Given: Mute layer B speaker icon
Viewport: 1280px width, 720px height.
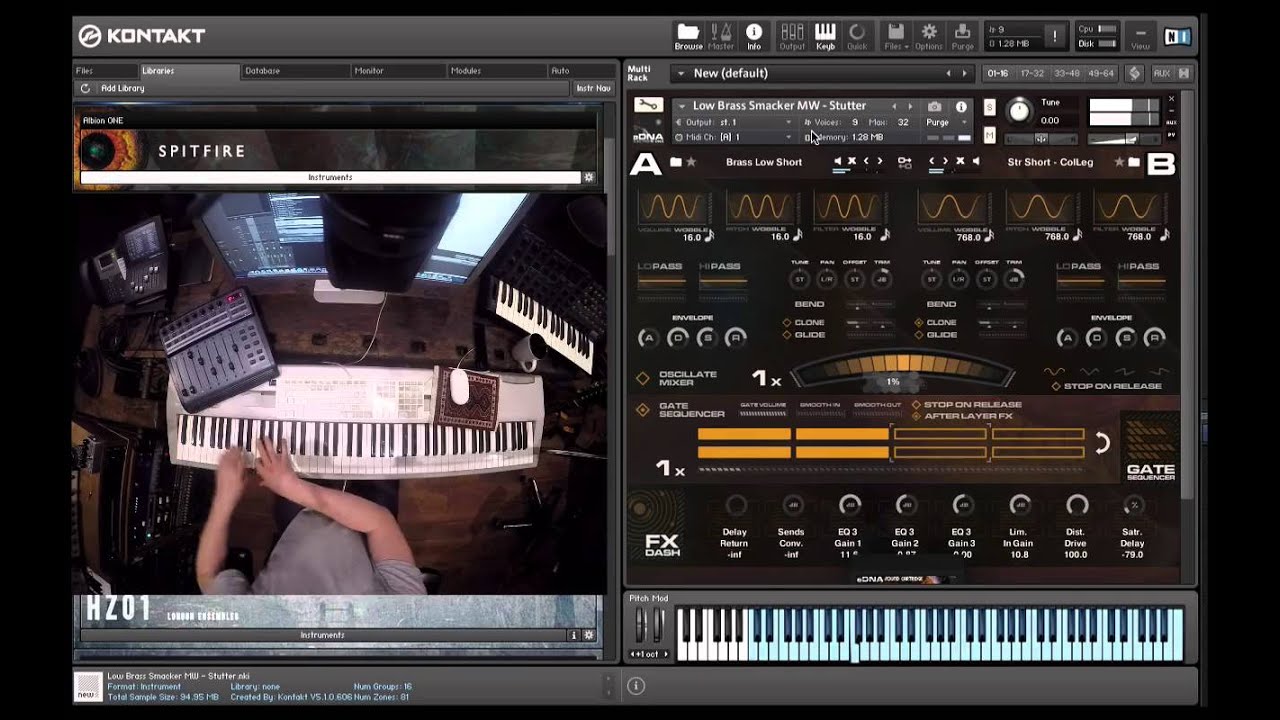Looking at the screenshot, I should (x=974, y=162).
